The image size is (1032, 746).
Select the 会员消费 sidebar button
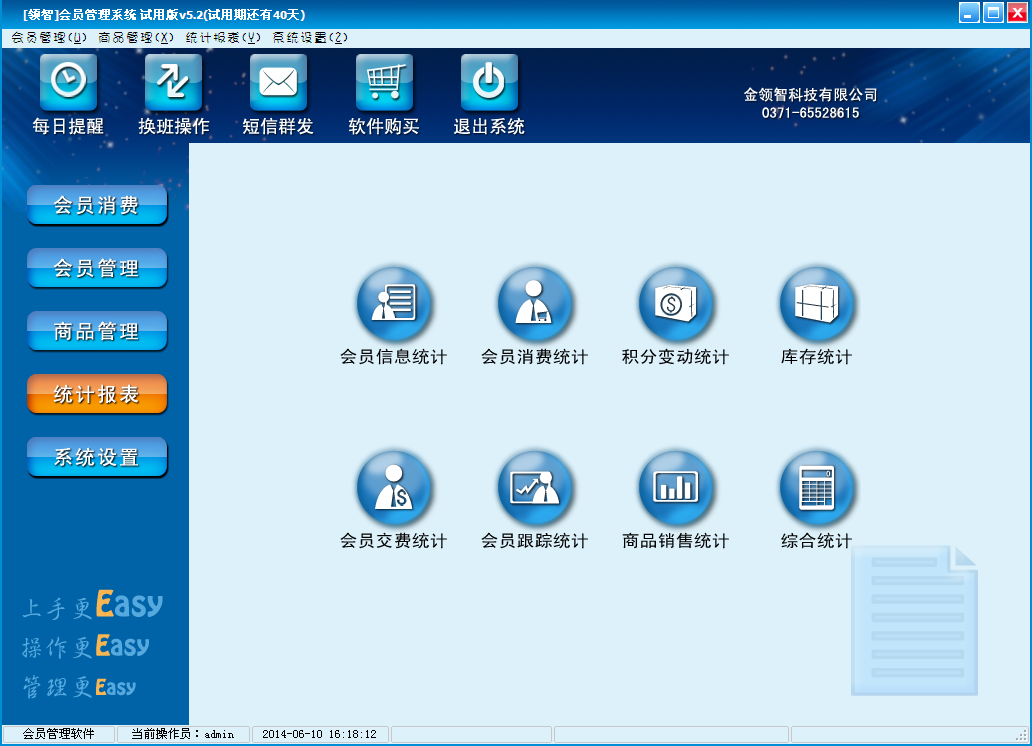tap(97, 205)
